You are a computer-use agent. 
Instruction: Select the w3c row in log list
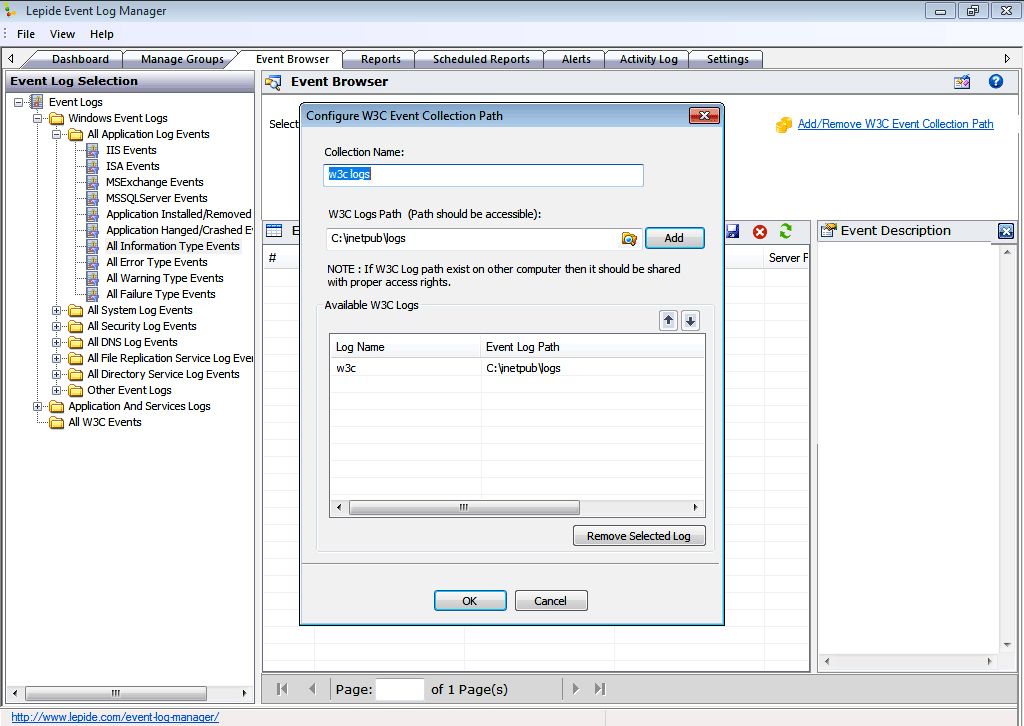click(x=517, y=368)
